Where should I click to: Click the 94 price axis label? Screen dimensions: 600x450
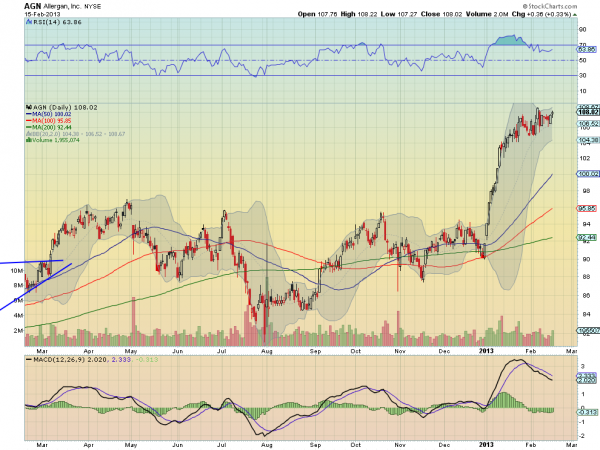pos(585,224)
